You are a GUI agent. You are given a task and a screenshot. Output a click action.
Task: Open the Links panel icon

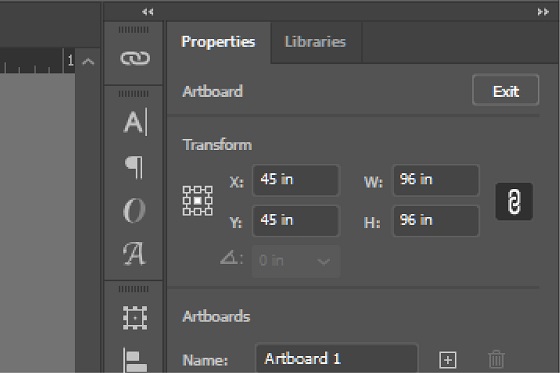point(135,58)
